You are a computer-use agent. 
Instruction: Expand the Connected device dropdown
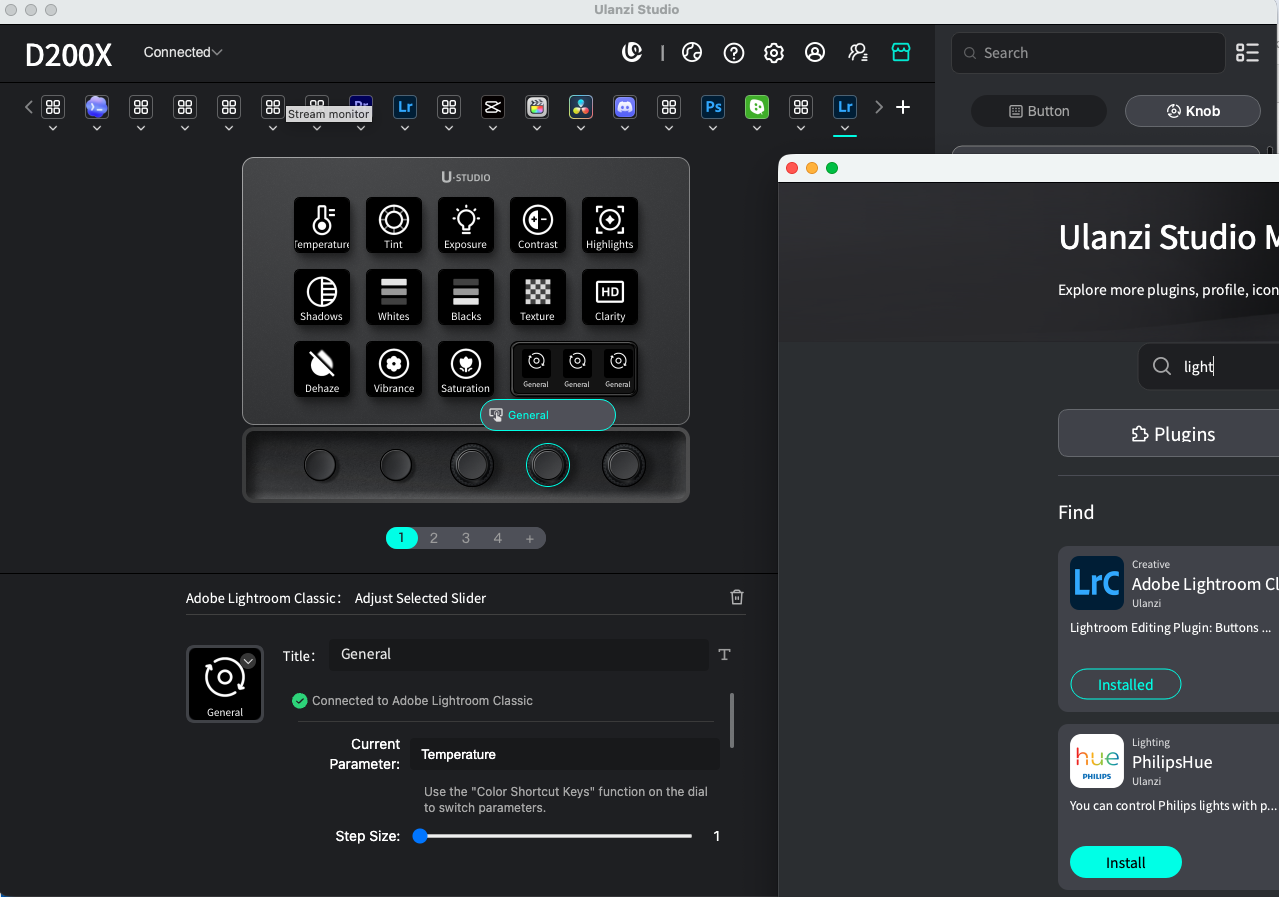click(183, 52)
